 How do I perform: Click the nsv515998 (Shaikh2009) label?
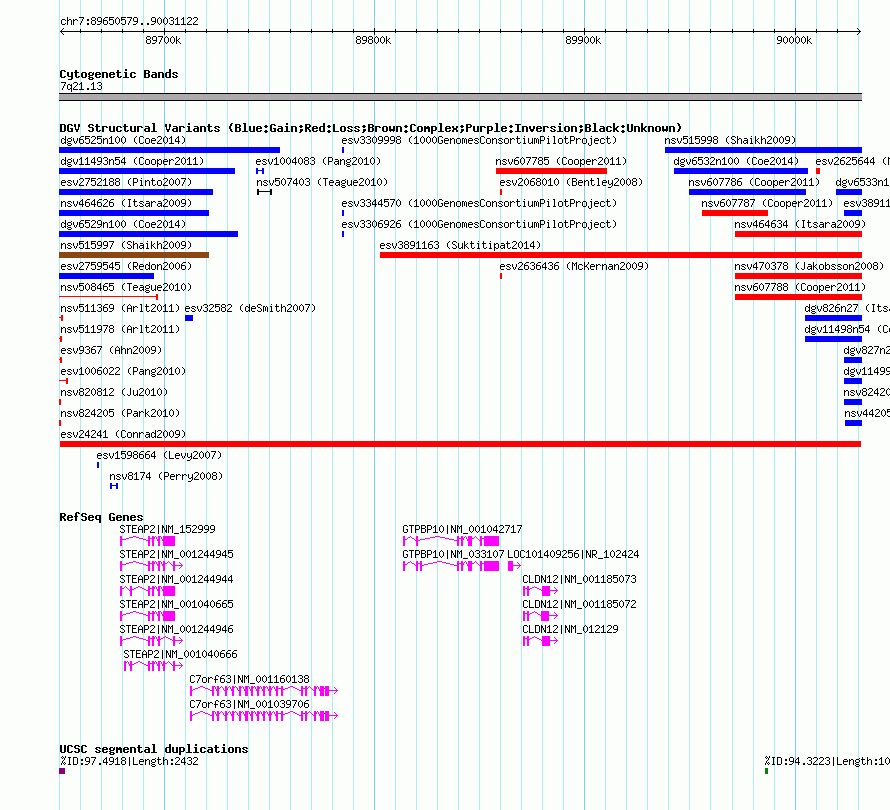click(x=730, y=140)
